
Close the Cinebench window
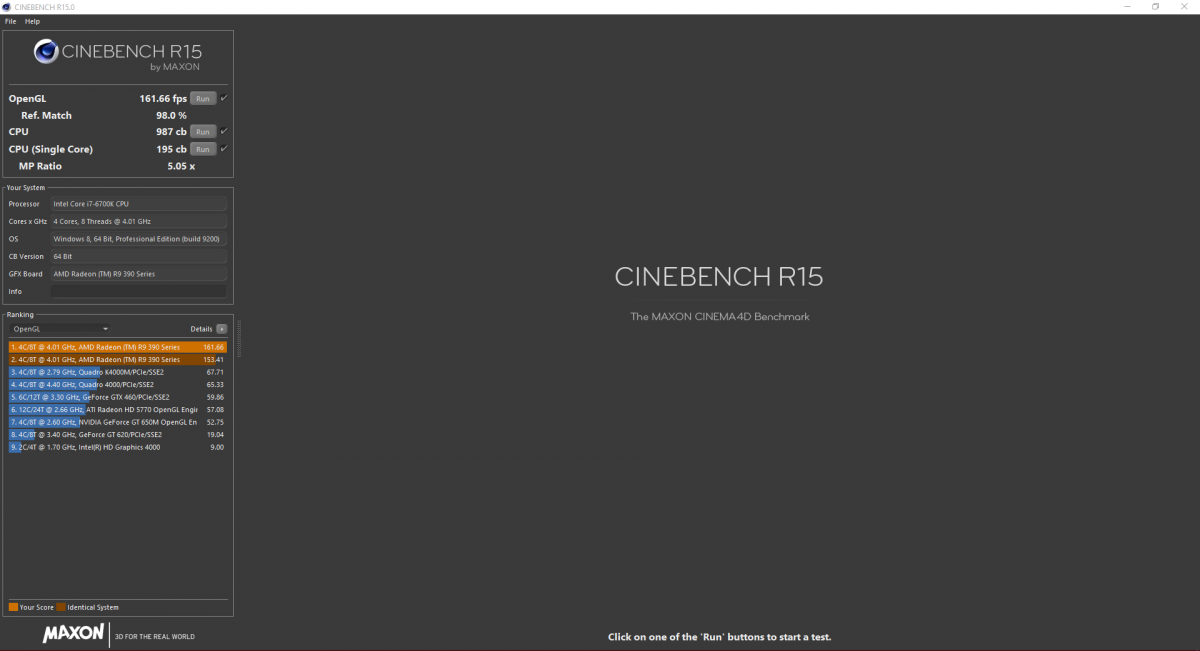[x=1184, y=7]
